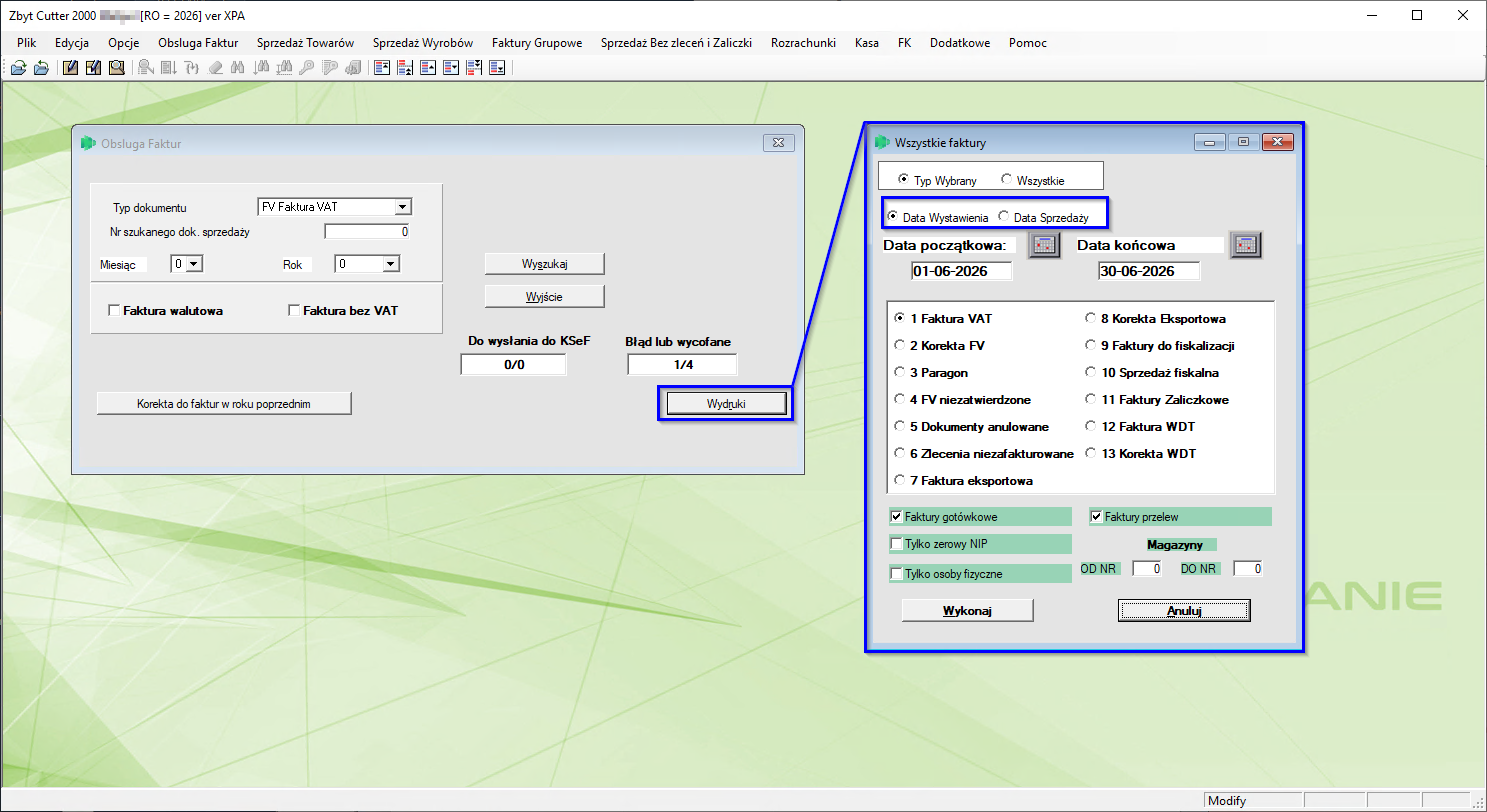
Task: Click the greyed plain binoculars toolbar icon
Action: pyautogui.click(x=238, y=68)
